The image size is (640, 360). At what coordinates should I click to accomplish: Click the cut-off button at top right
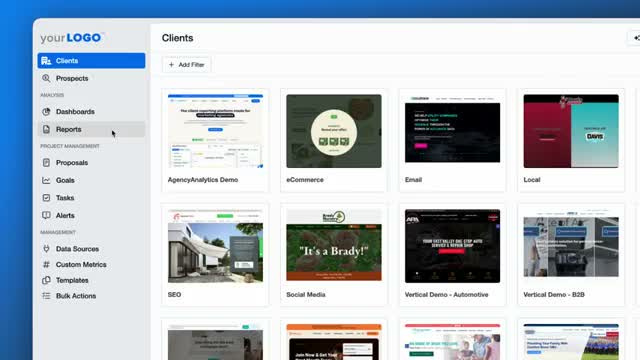tap(634, 38)
